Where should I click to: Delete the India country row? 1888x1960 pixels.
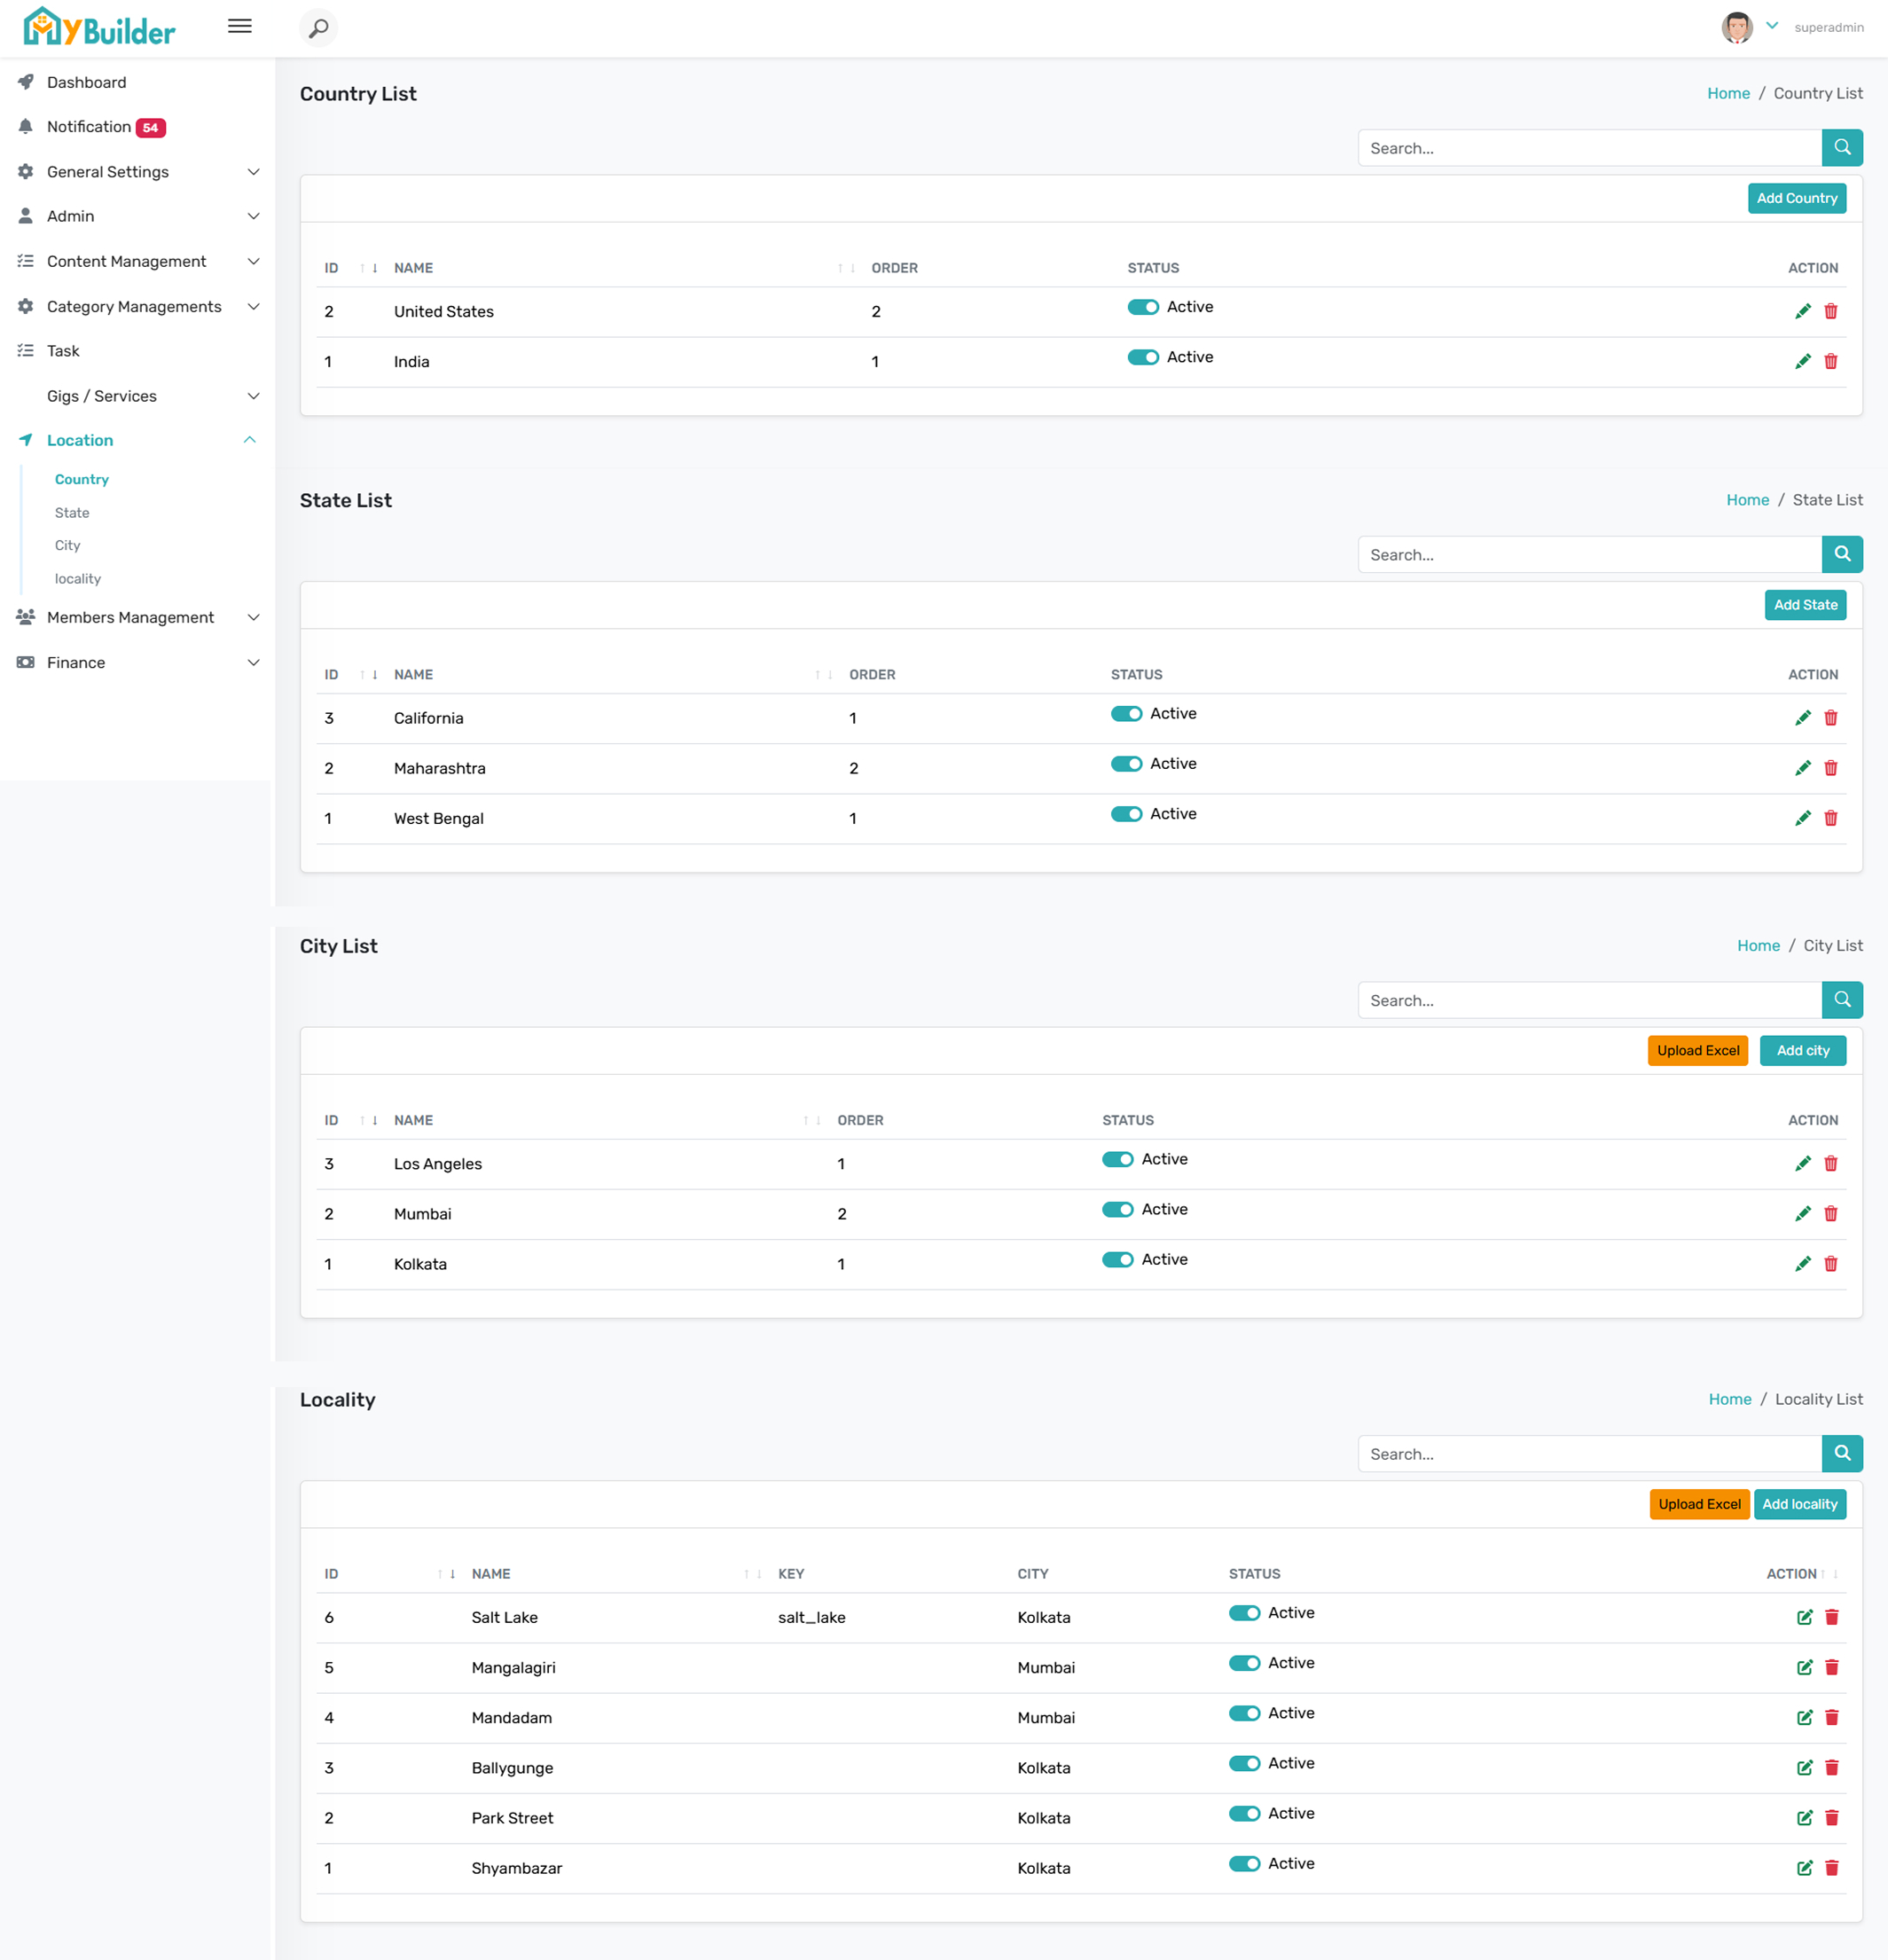[x=1830, y=362]
